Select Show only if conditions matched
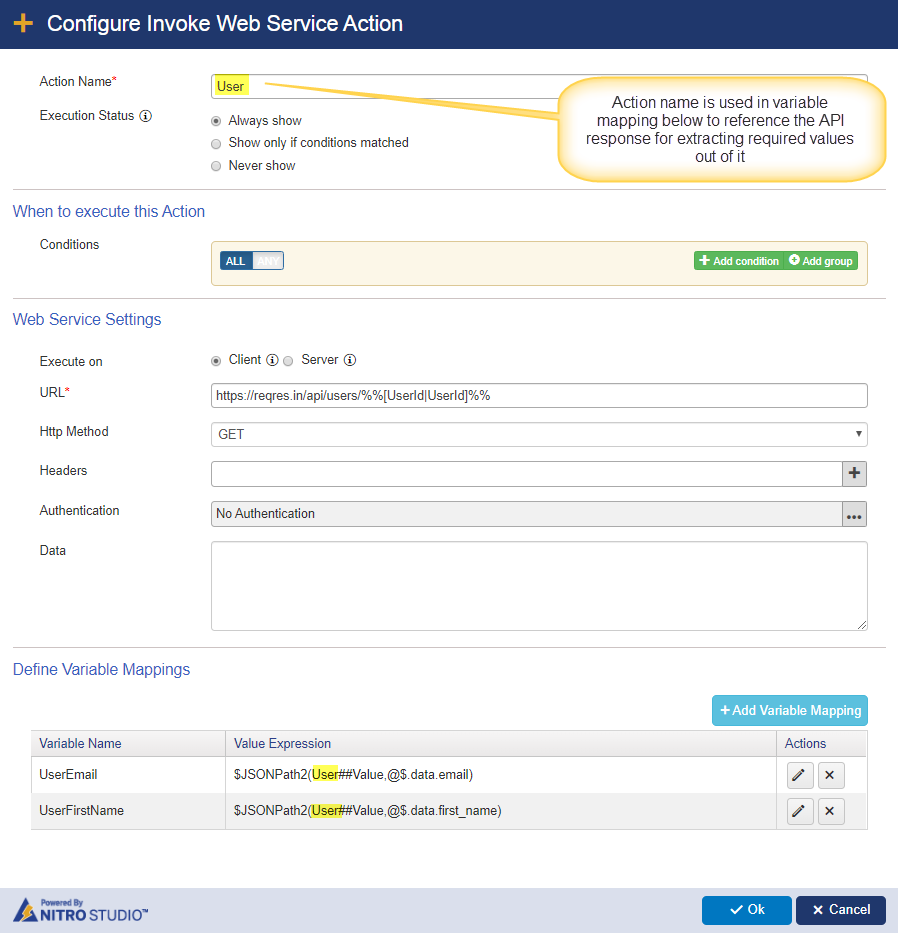898x933 pixels. point(216,144)
